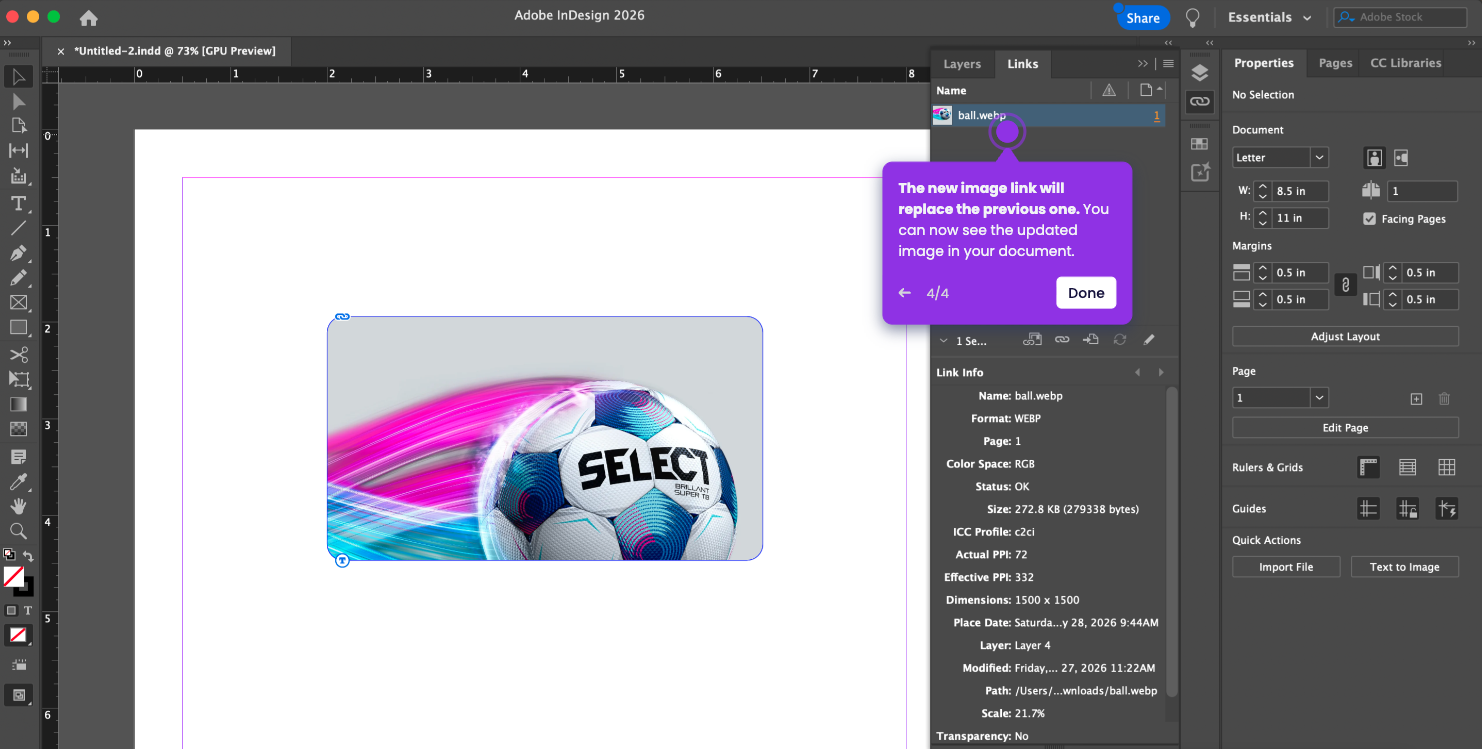Viewport: 1482px width, 749px height.
Task: Select the Line tool
Action: point(18,228)
